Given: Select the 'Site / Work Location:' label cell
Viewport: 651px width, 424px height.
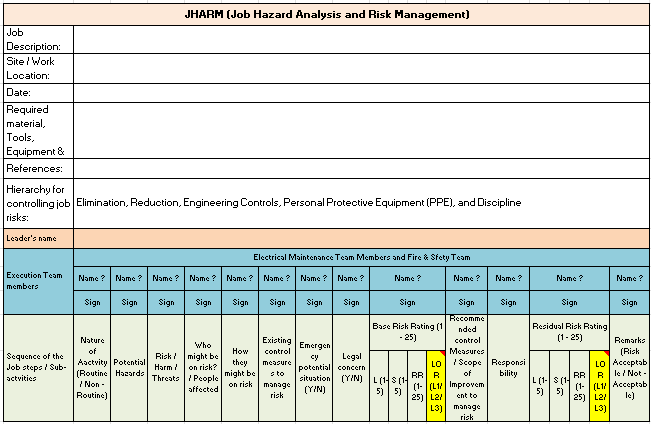Looking at the screenshot, I should pos(39,68).
